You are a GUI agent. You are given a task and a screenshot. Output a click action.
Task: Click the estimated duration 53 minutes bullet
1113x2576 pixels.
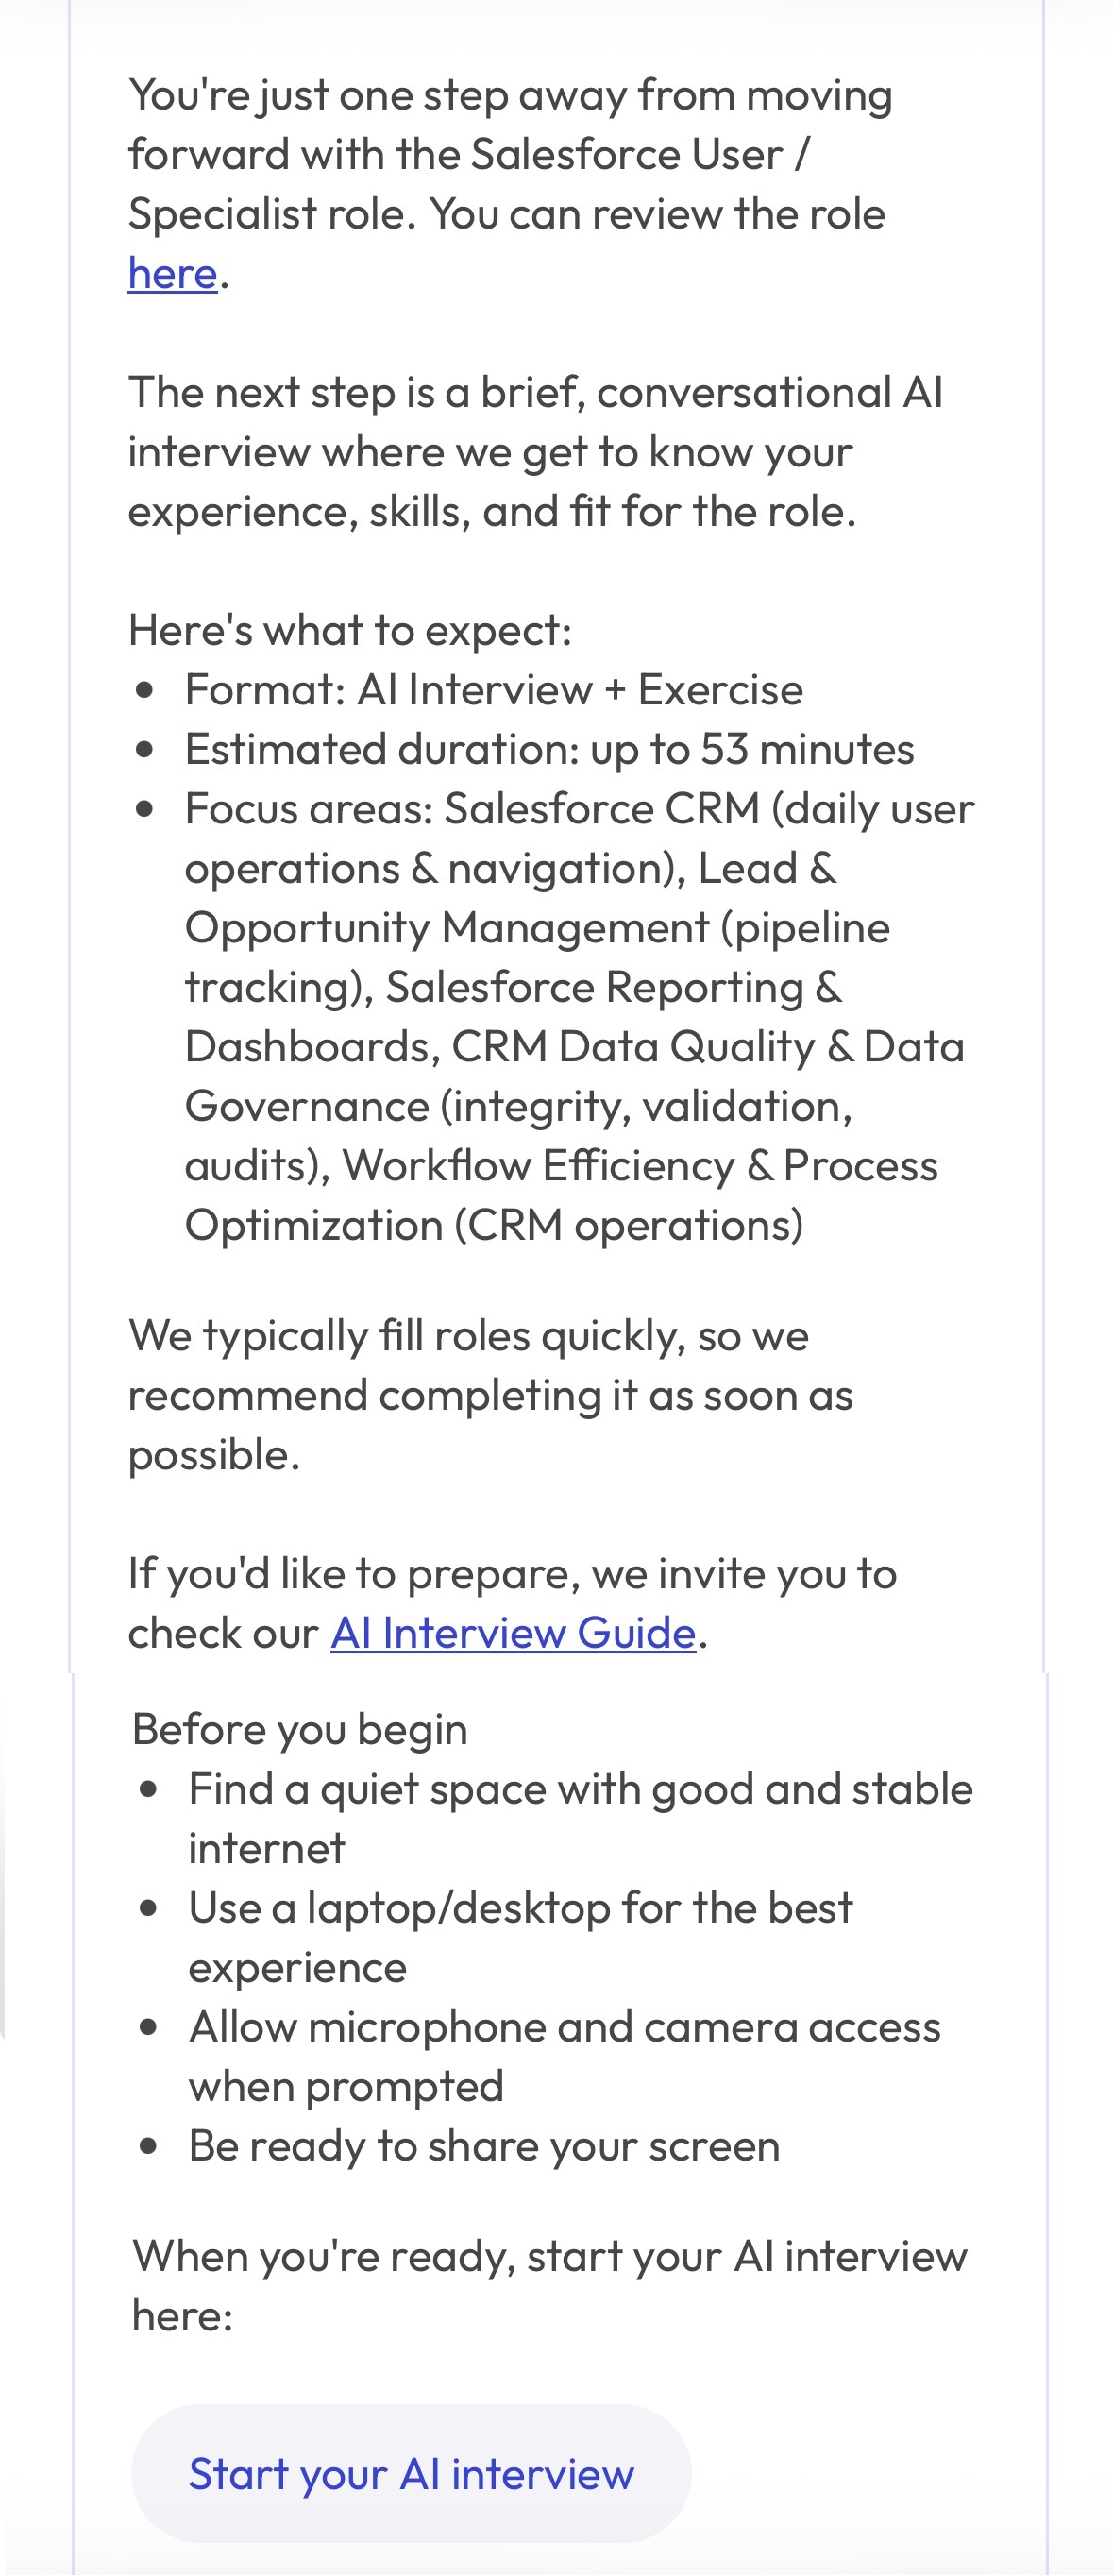[x=549, y=749]
